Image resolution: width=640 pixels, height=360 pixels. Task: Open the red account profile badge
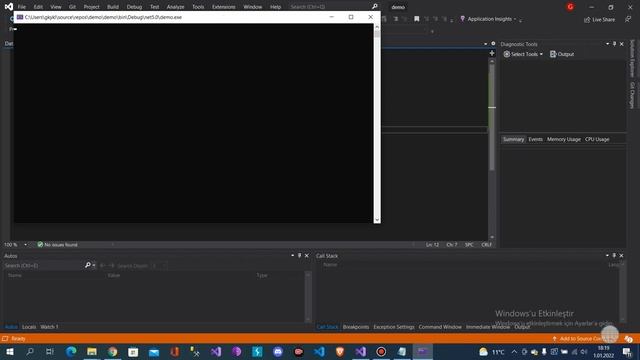click(570, 7)
